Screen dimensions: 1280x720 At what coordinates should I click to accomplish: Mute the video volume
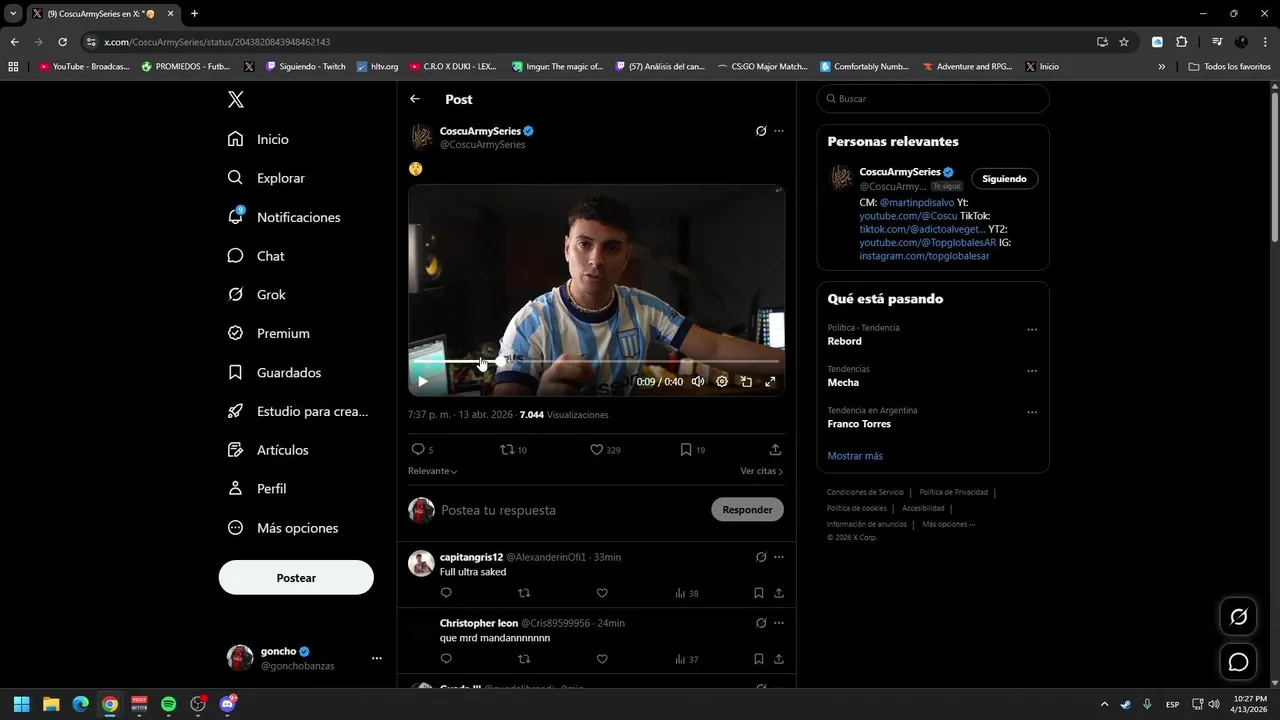(x=698, y=381)
